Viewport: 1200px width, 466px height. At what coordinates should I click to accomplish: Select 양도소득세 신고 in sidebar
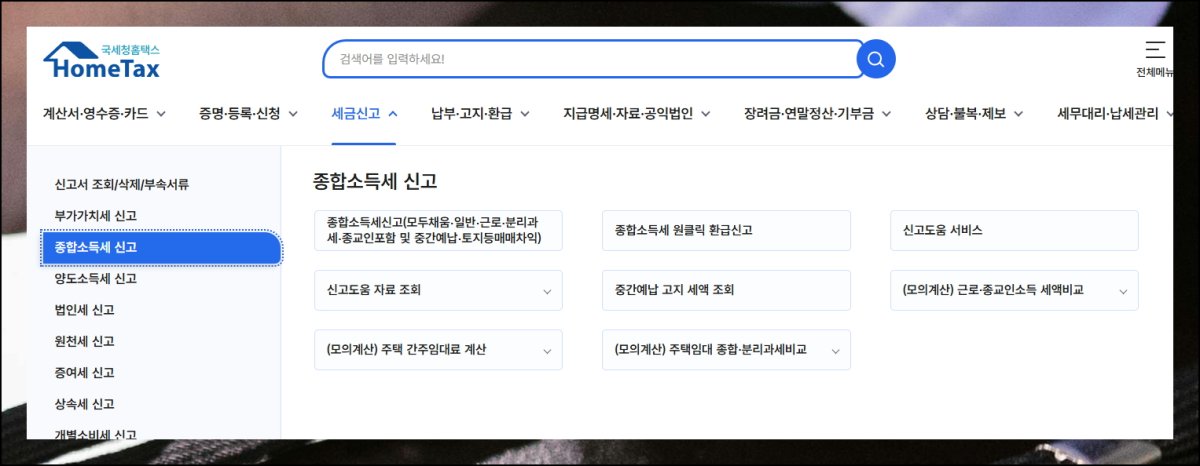pos(95,279)
